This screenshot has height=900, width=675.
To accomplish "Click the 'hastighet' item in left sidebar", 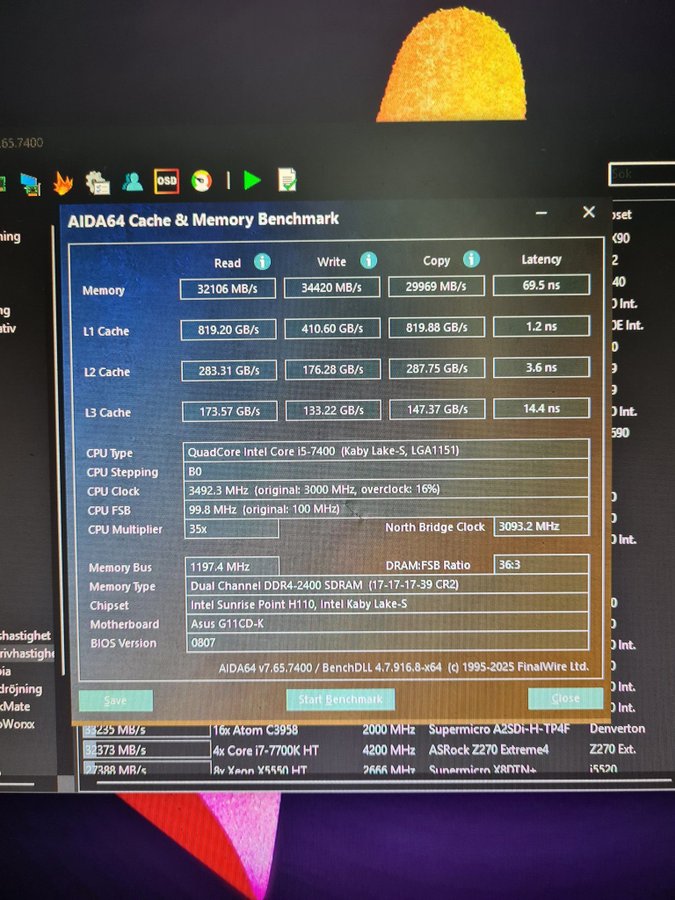I will [x=25, y=635].
